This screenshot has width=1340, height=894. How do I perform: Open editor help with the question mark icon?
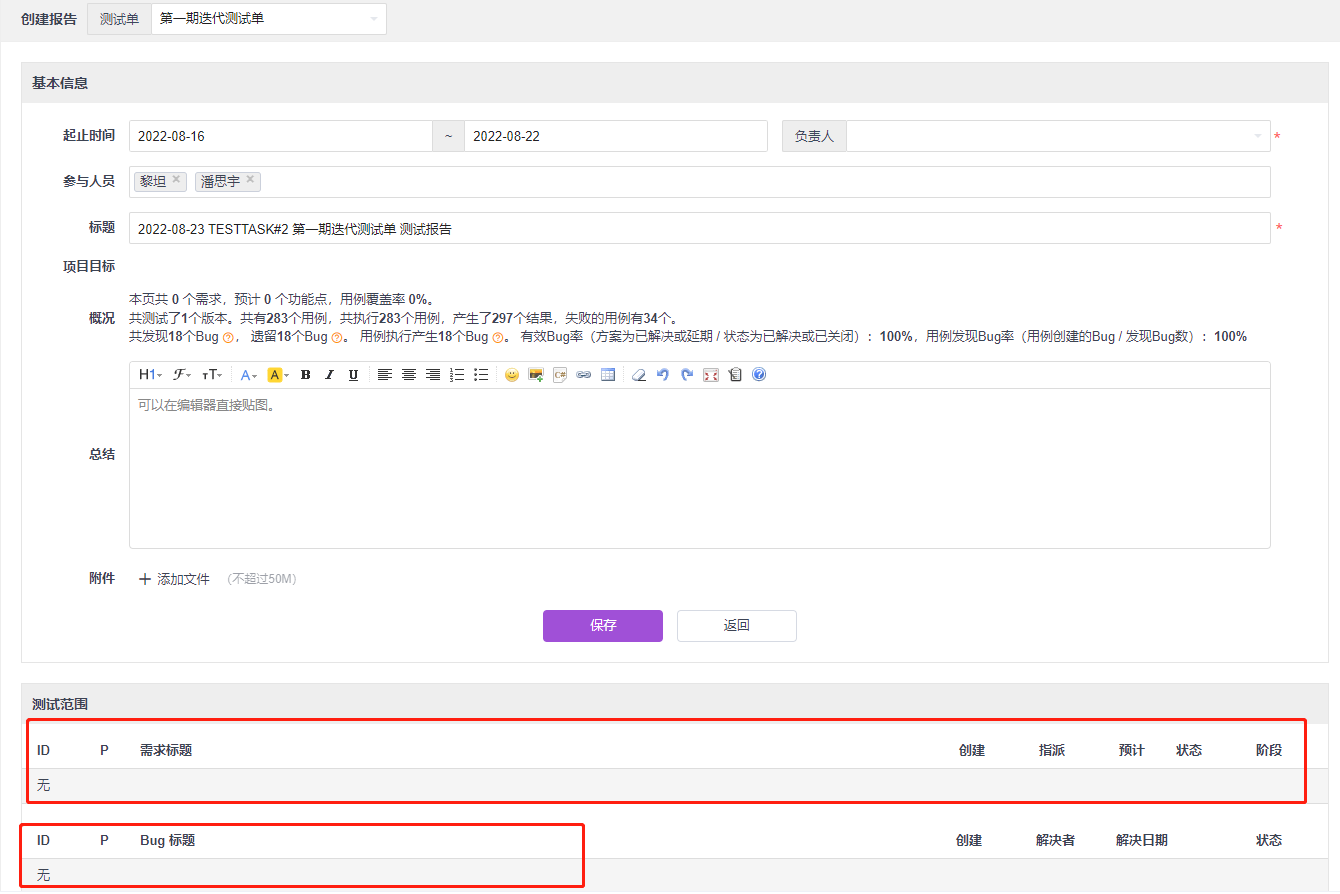coord(759,375)
